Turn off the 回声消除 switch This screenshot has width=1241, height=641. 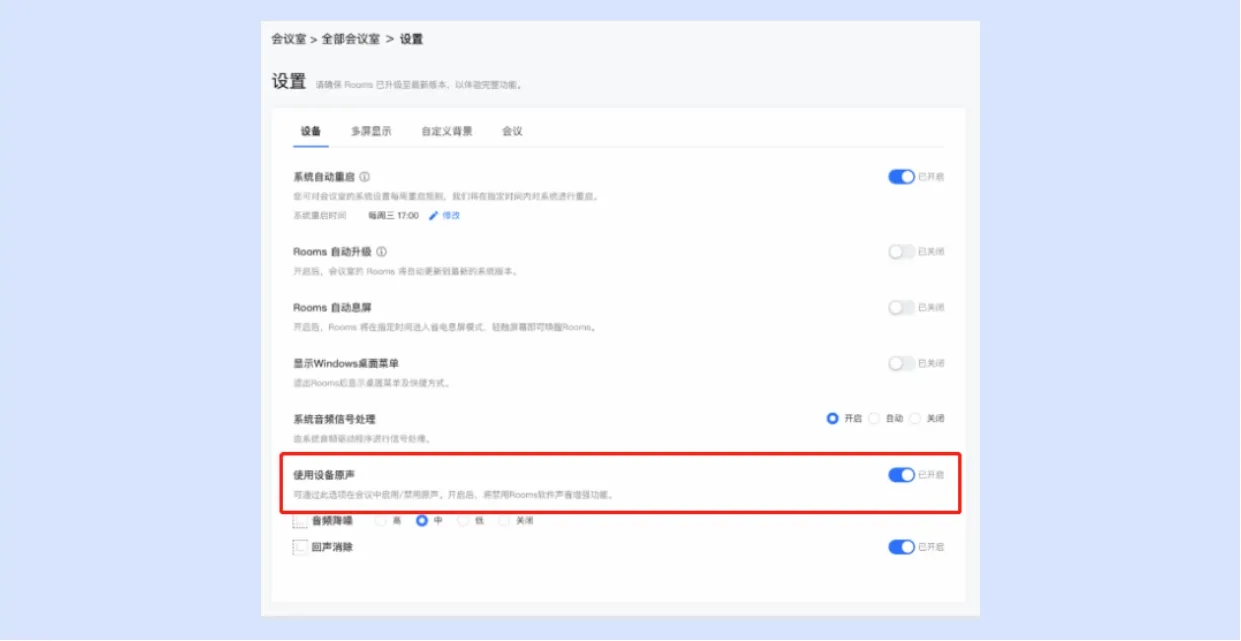[901, 547]
